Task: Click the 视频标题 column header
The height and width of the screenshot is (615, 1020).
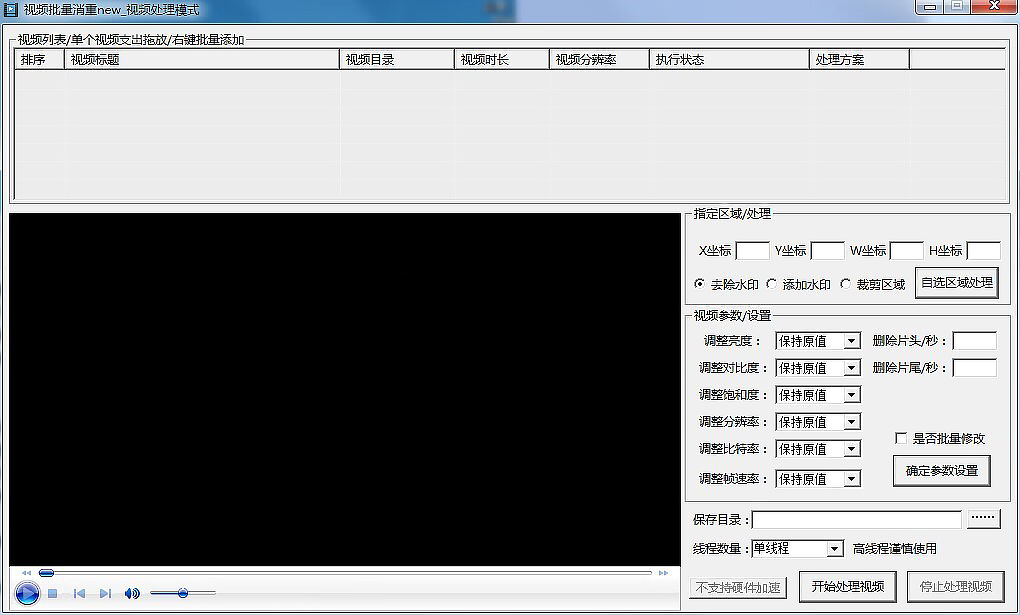Action: [x=202, y=59]
